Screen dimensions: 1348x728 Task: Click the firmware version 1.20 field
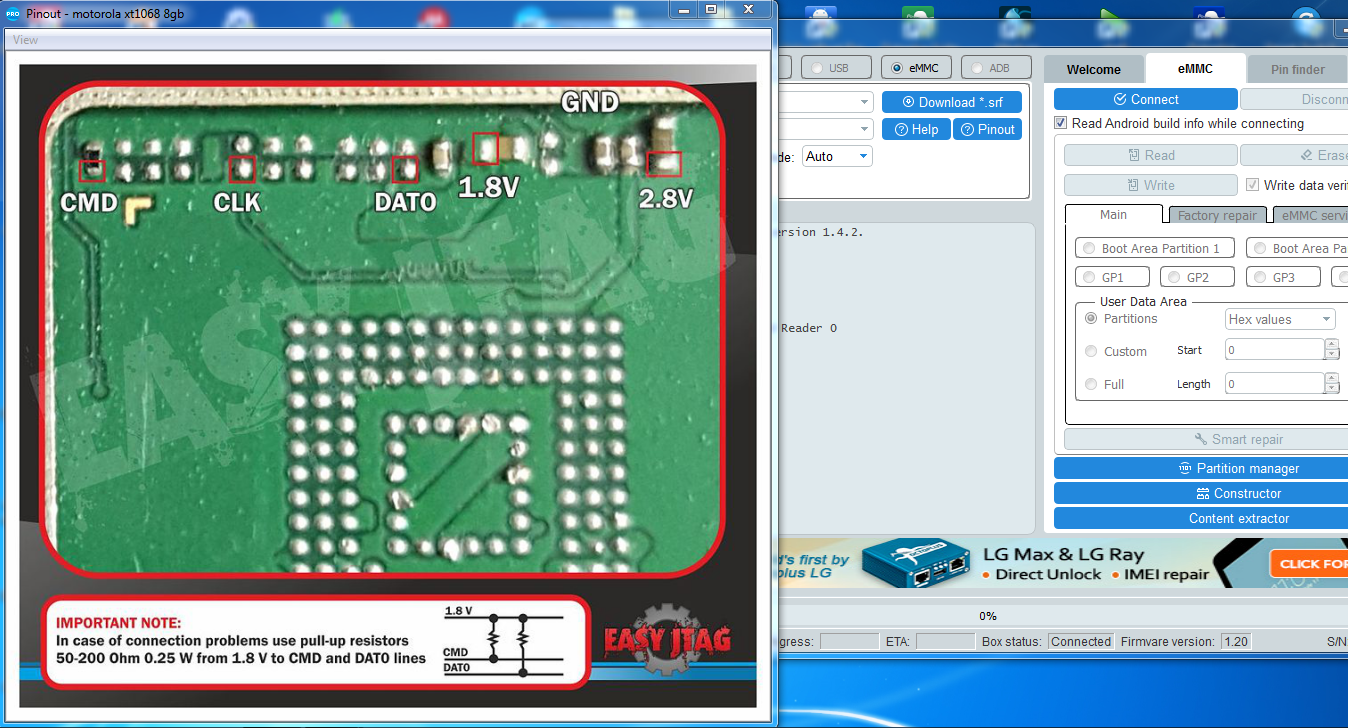pos(1236,642)
